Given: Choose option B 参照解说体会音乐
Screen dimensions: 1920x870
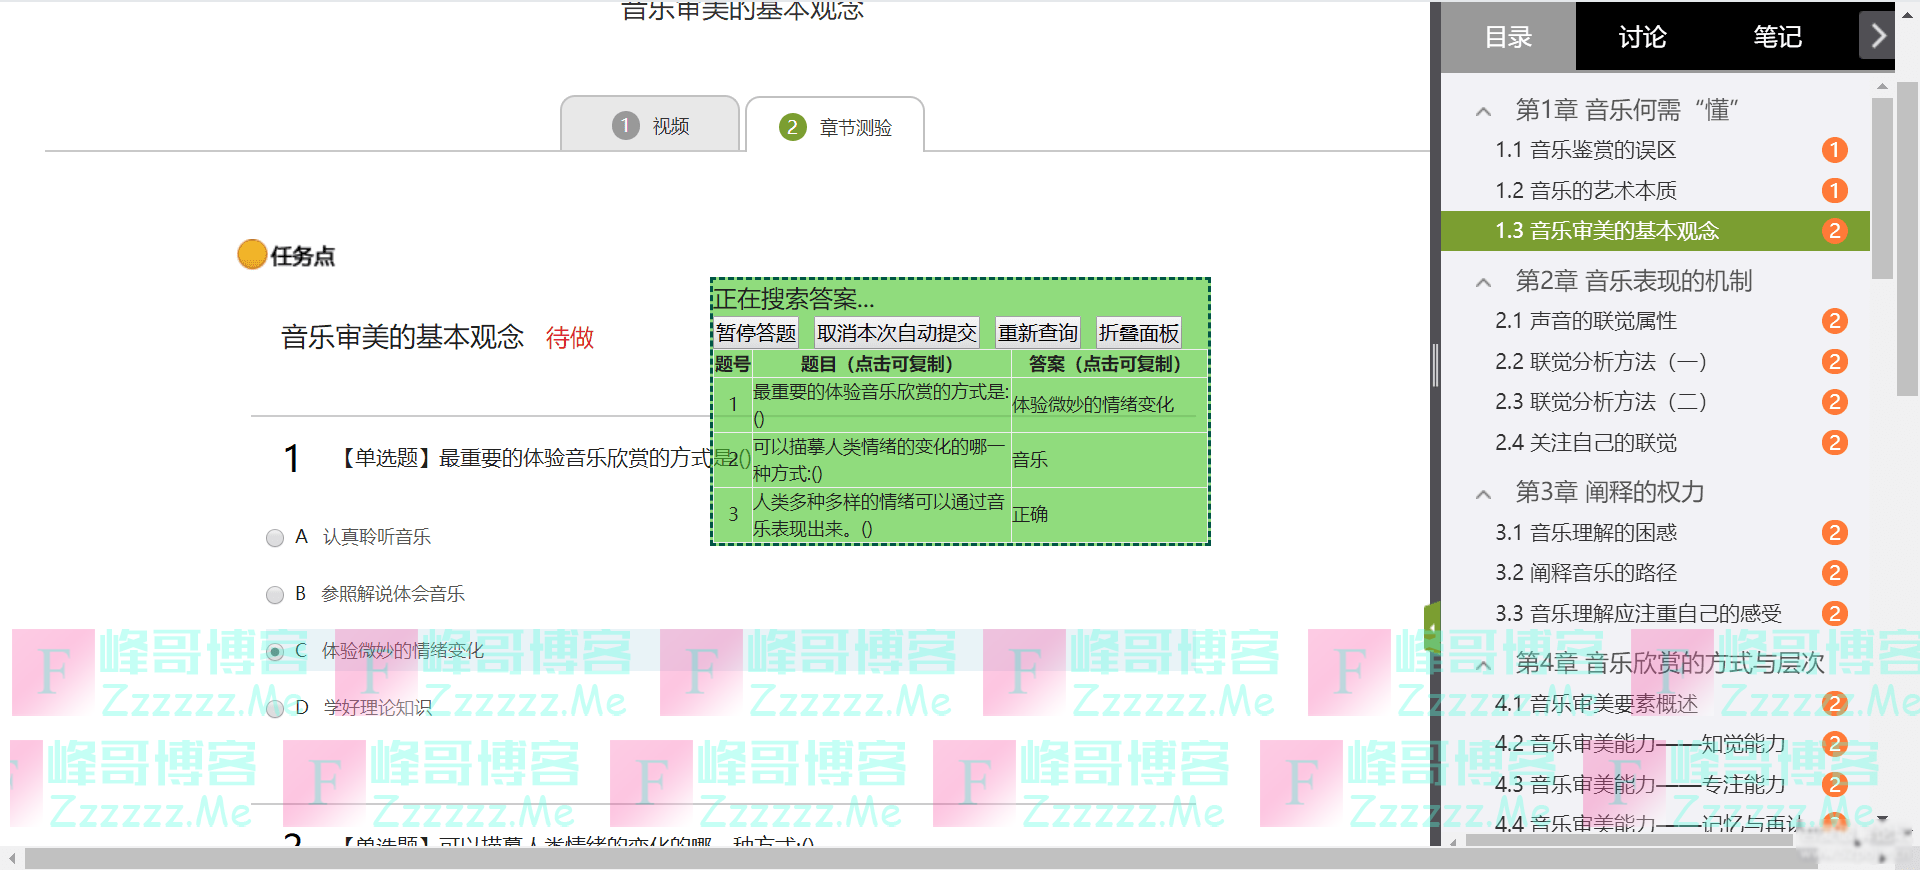Looking at the screenshot, I should [x=275, y=595].
